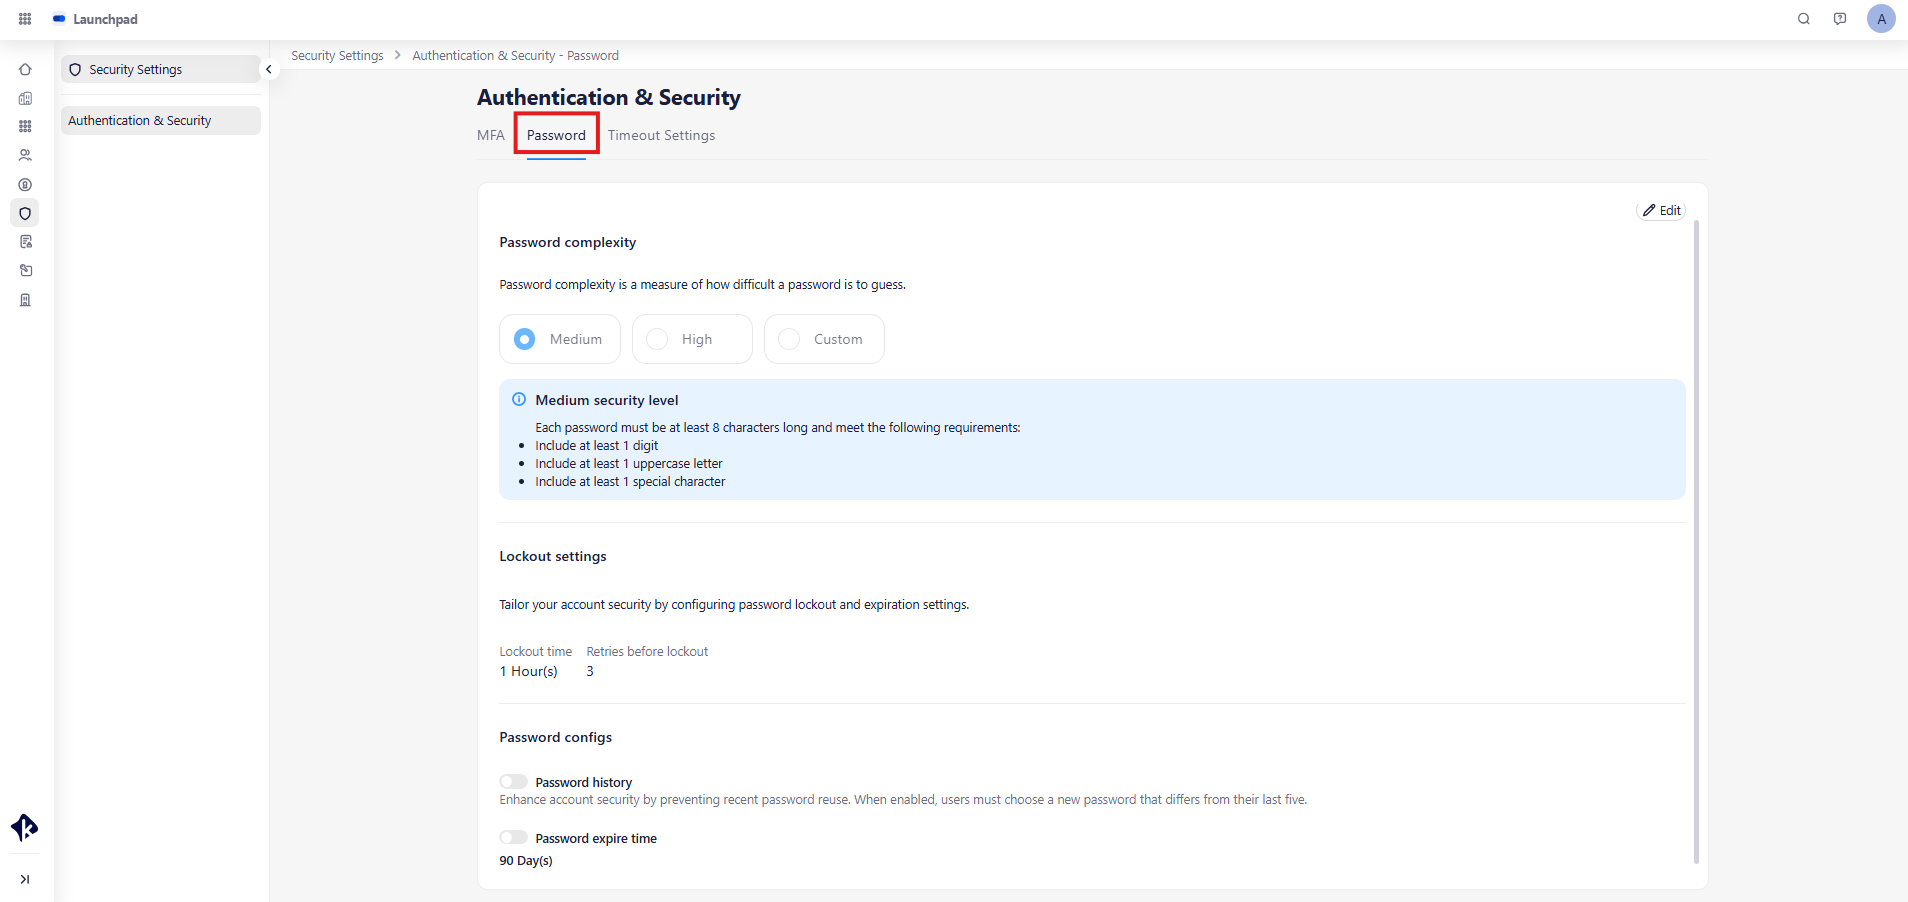
Task: Switch to the MFA tab
Action: (490, 135)
